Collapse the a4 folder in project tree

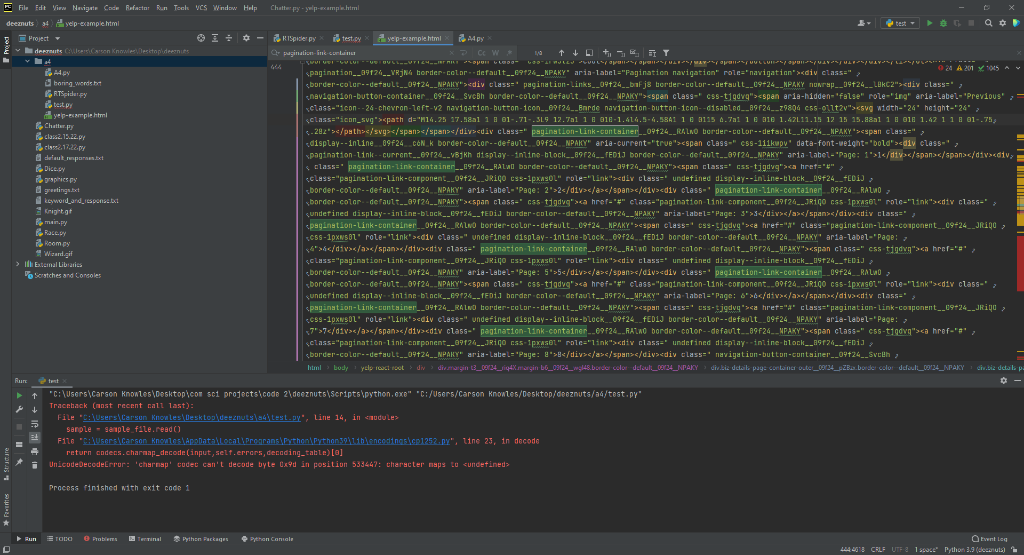(x=27, y=61)
